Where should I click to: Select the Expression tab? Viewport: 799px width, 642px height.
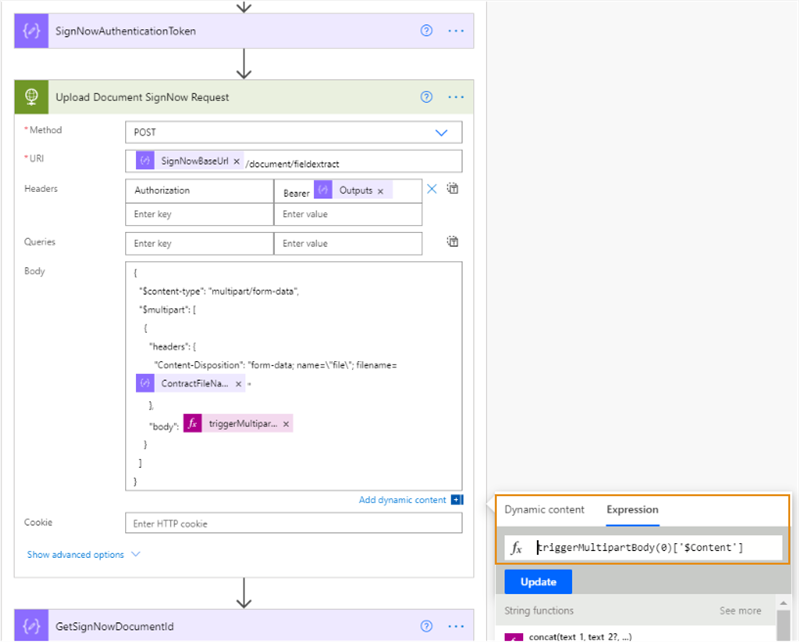coord(632,509)
